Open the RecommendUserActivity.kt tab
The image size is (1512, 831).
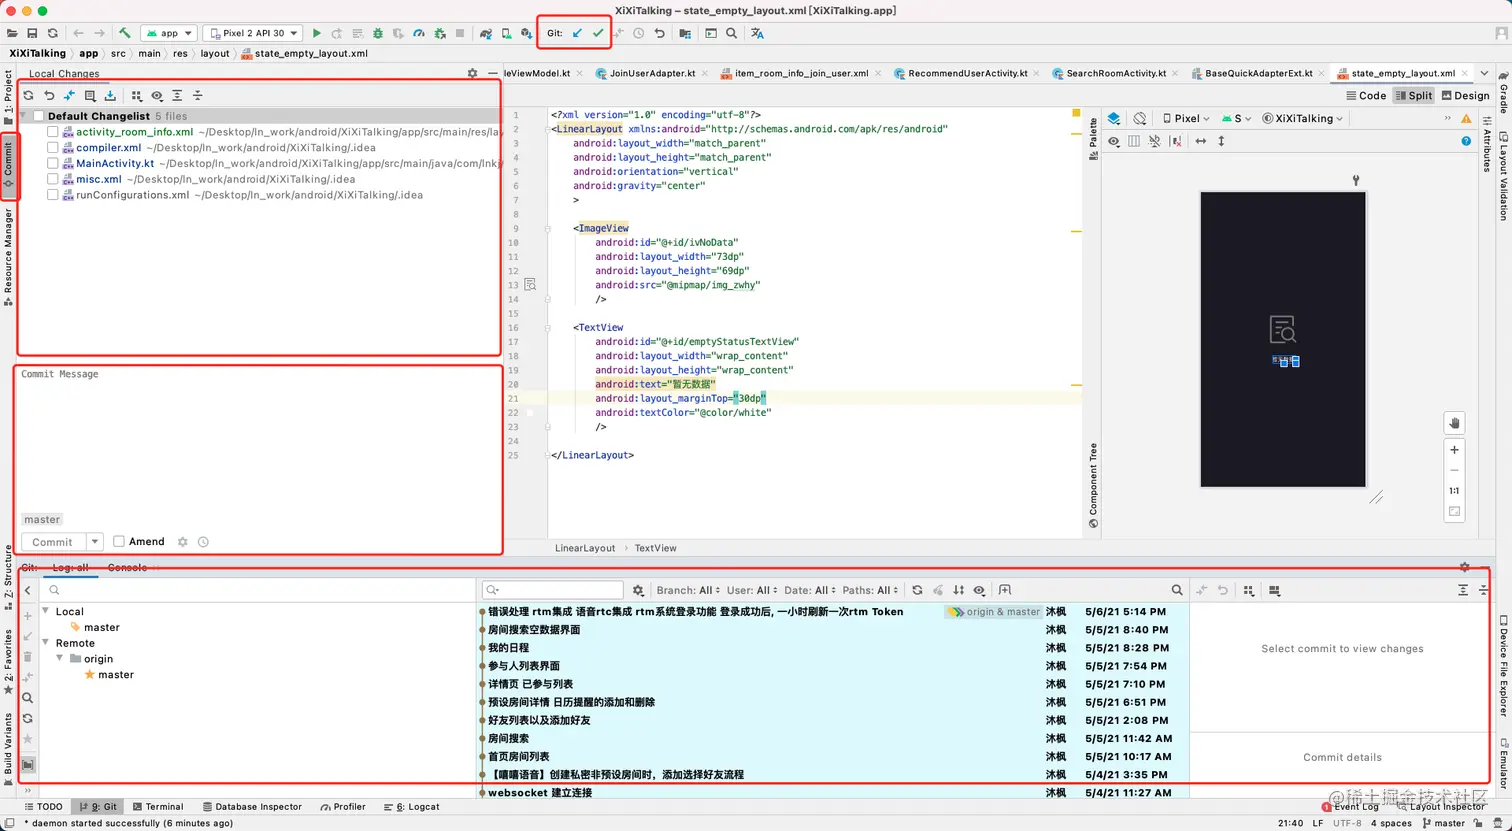(968, 73)
